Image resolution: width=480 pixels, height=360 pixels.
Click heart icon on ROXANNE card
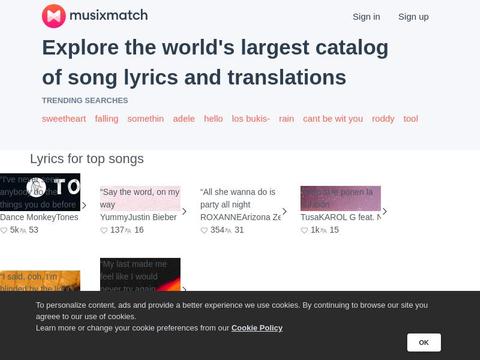(204, 230)
